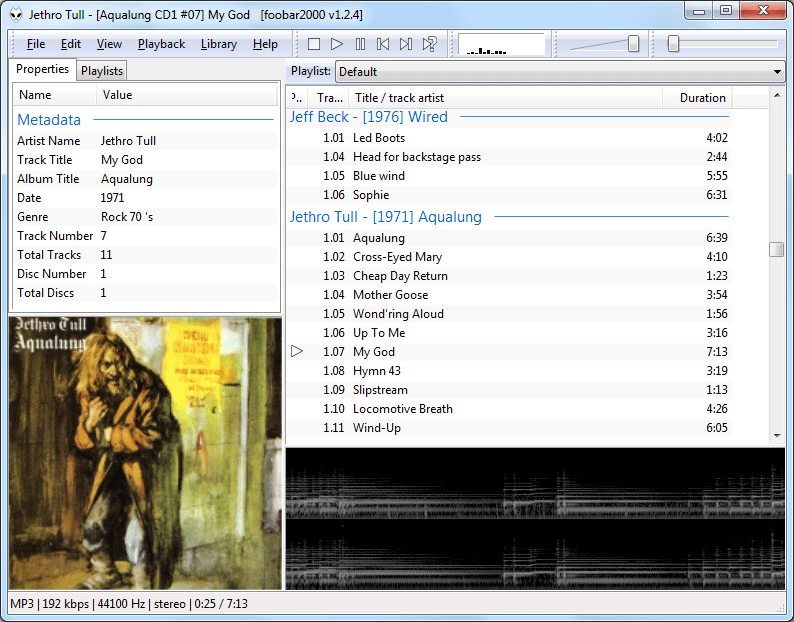Select the Blue wind track
Viewport: 794px width, 622px height.
point(509,176)
